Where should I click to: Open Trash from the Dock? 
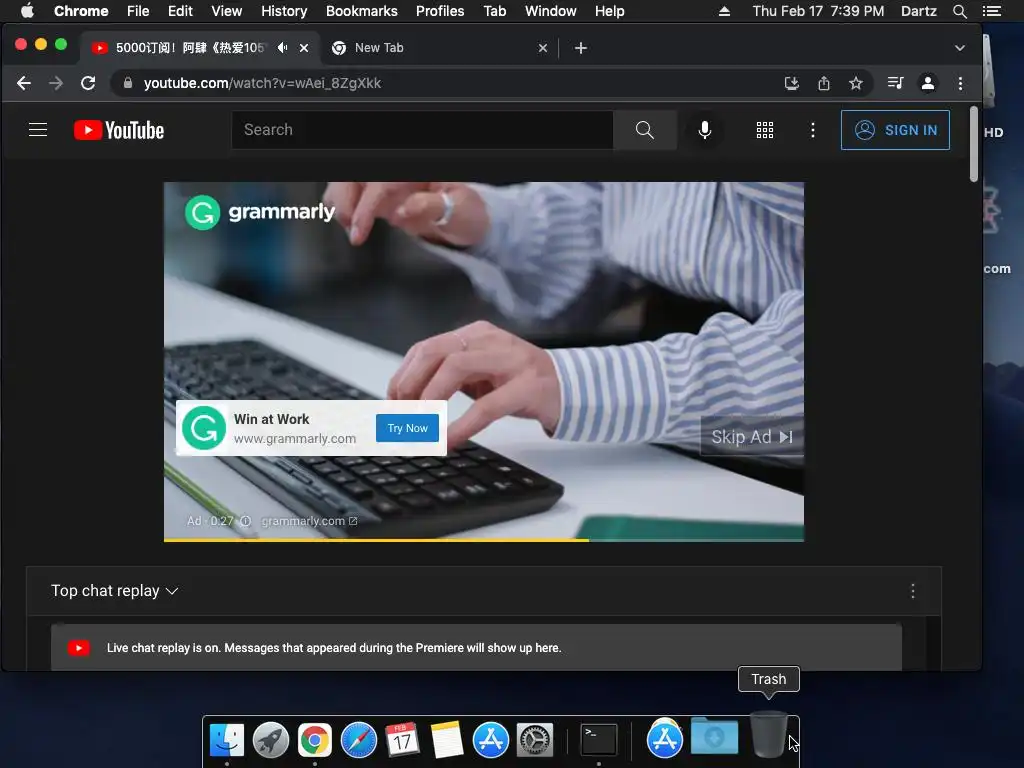pyautogui.click(x=768, y=735)
